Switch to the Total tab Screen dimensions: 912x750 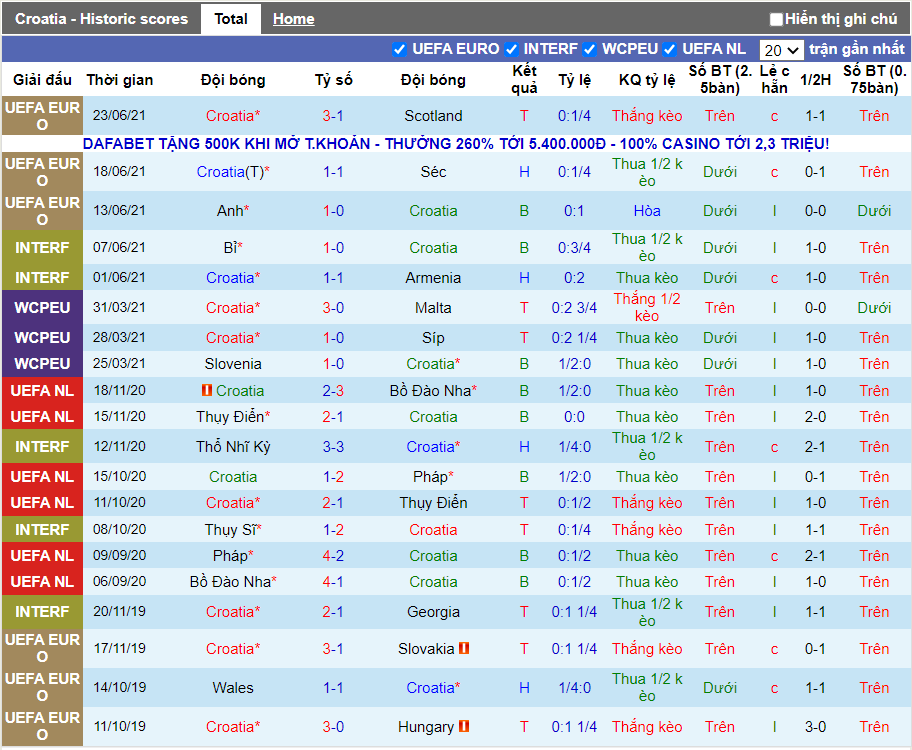pos(231,19)
